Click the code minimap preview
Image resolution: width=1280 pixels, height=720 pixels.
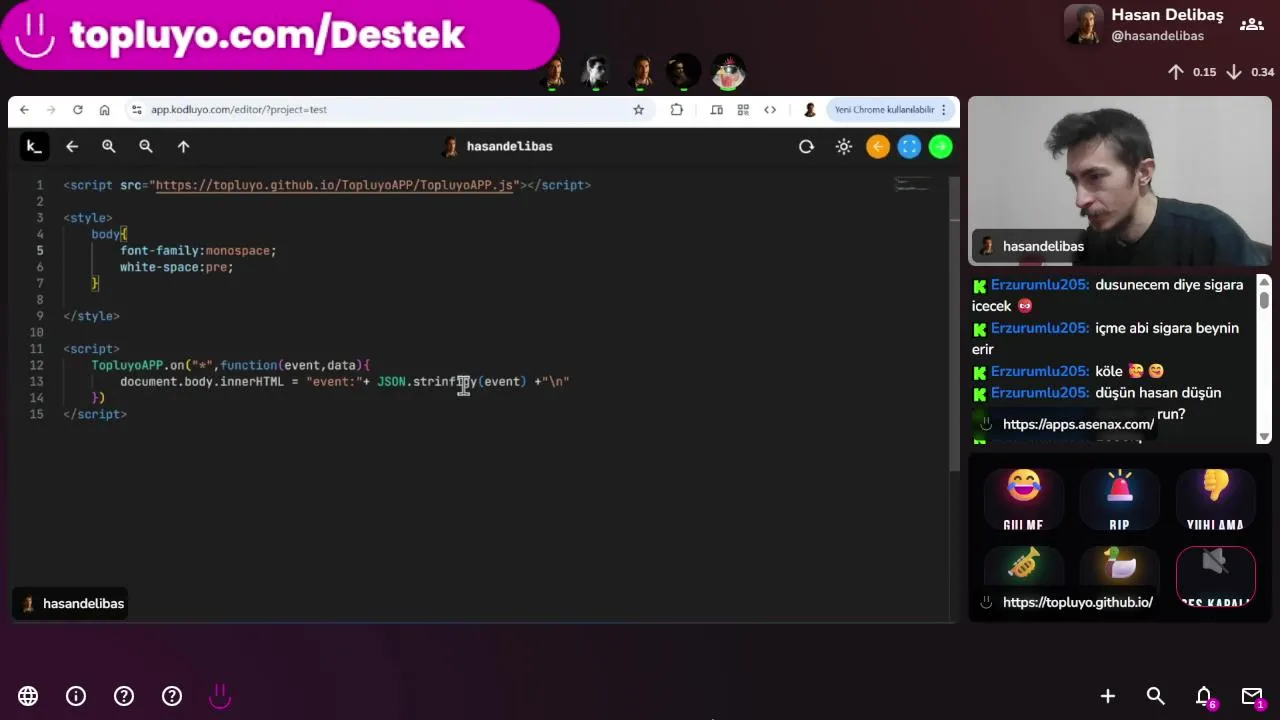[x=912, y=185]
